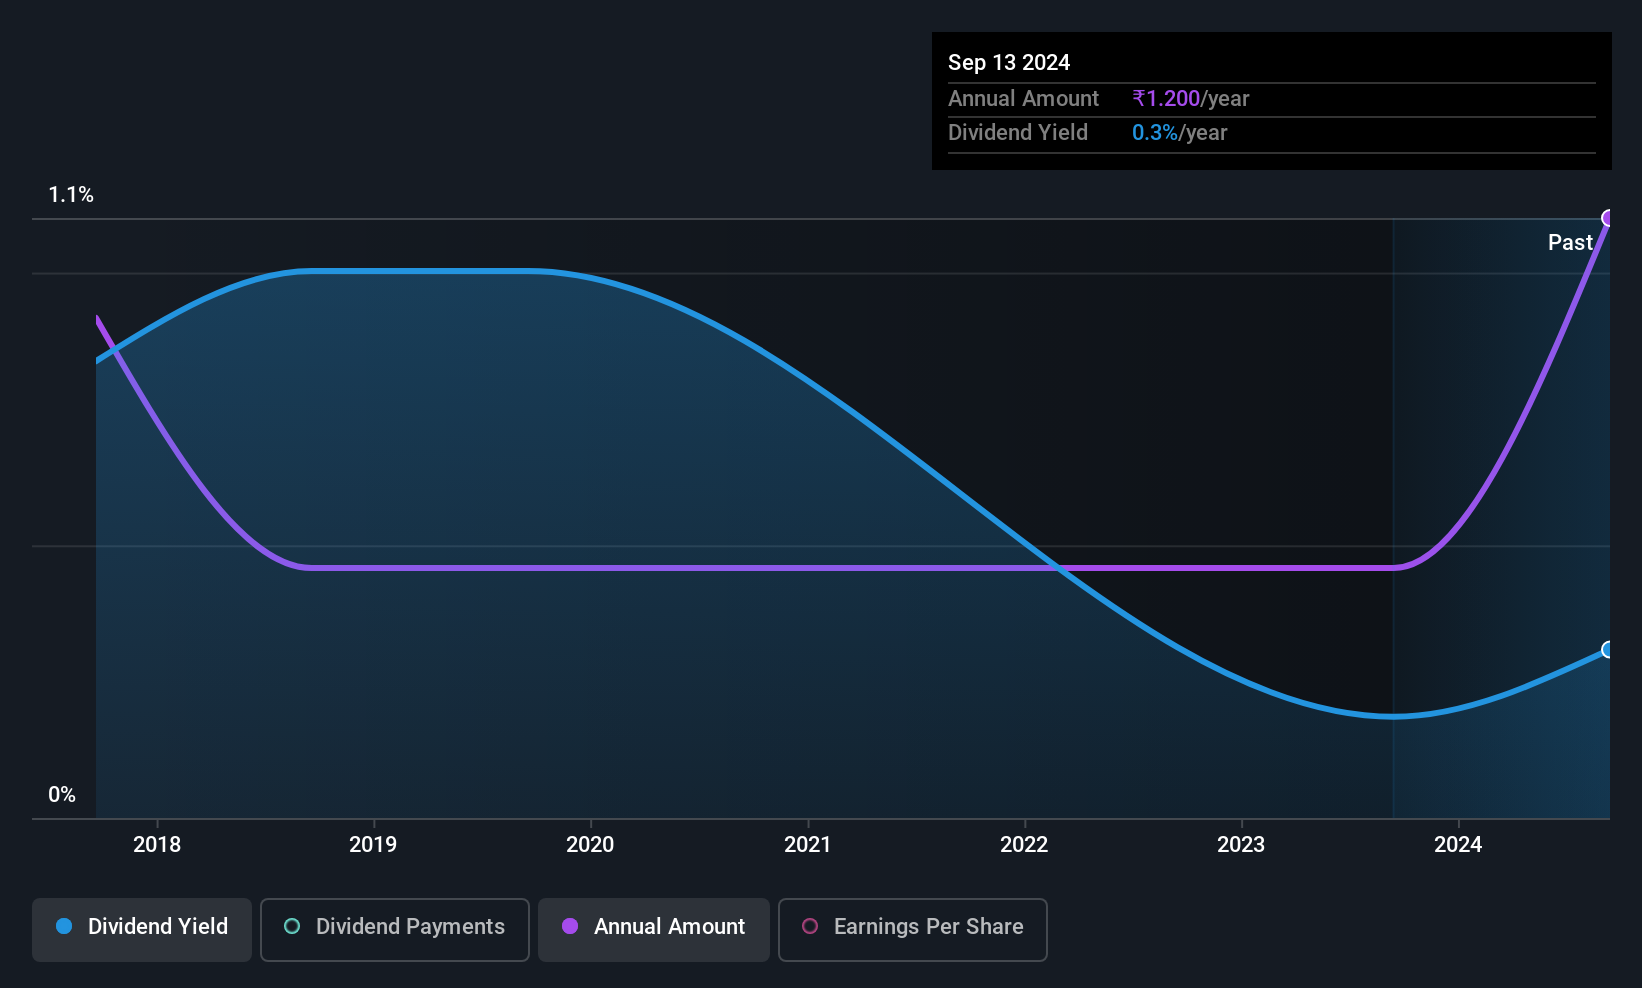
Task: Click the Sep 13 2024 tooltip date
Action: click(x=1009, y=63)
